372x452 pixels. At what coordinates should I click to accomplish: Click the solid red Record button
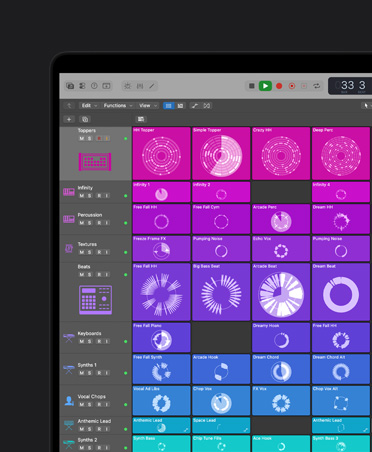279,86
